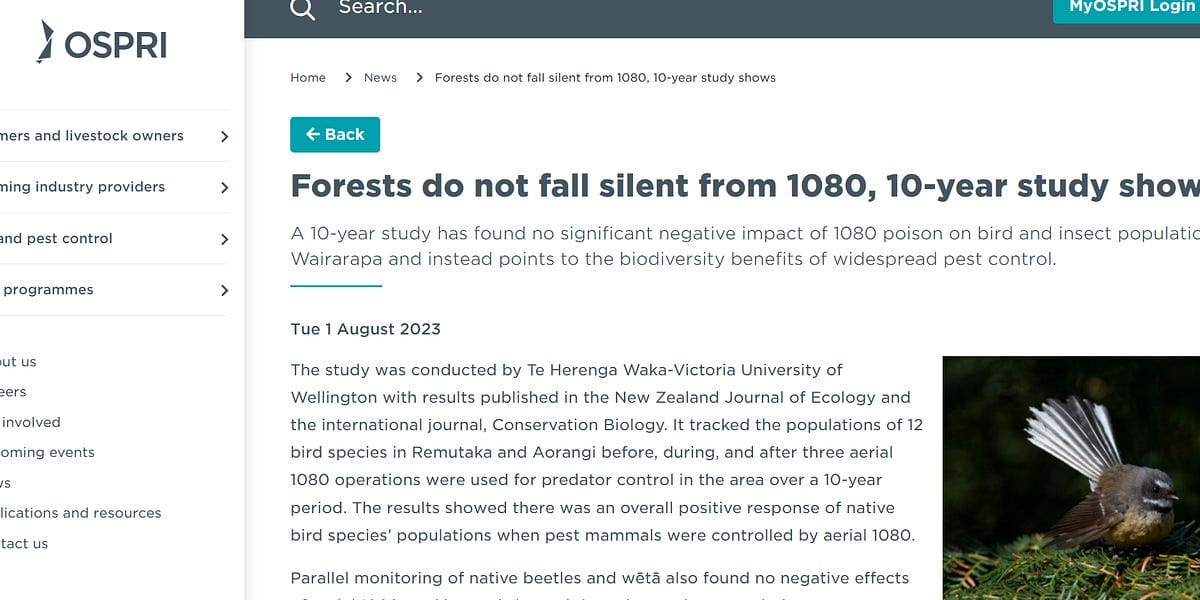Select the pest control menu item
Viewport: 1200px width, 600px height.
click(56, 239)
